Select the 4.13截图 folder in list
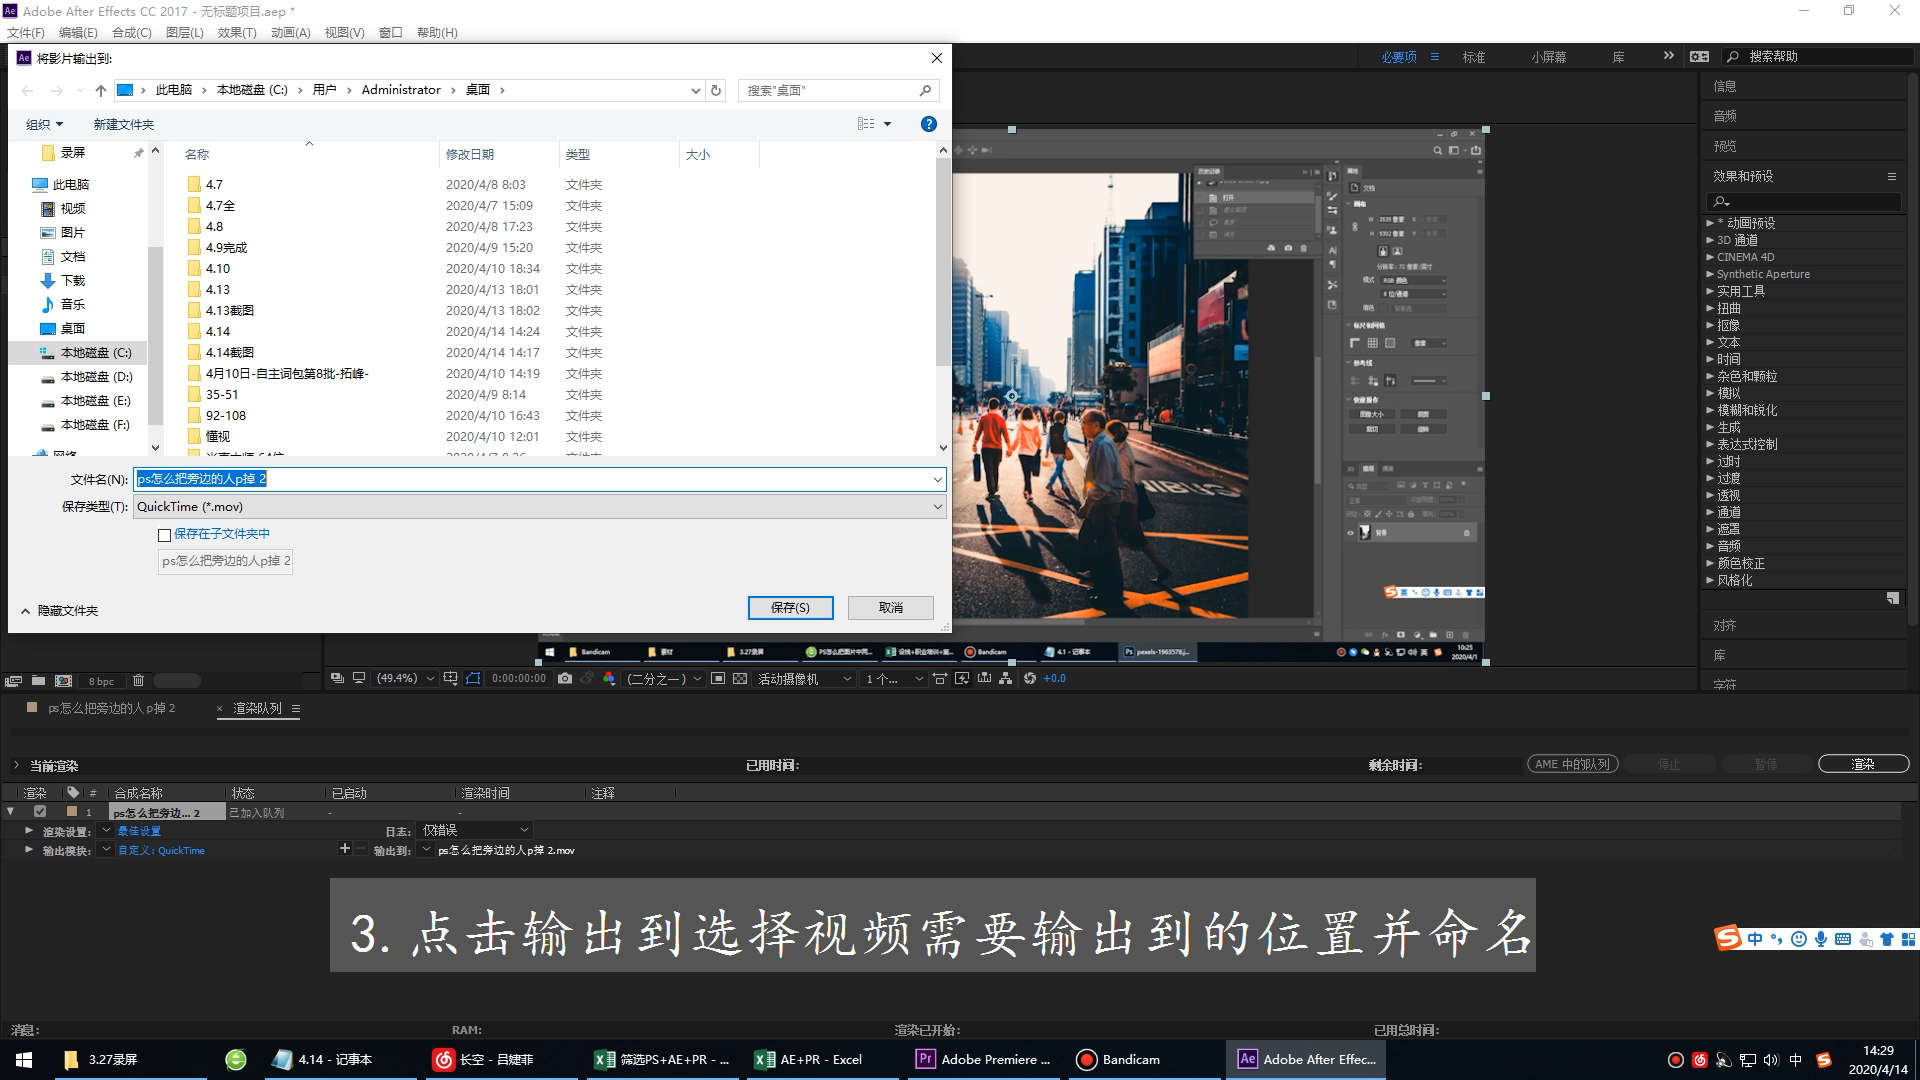Image resolution: width=1920 pixels, height=1080 pixels. (x=229, y=310)
